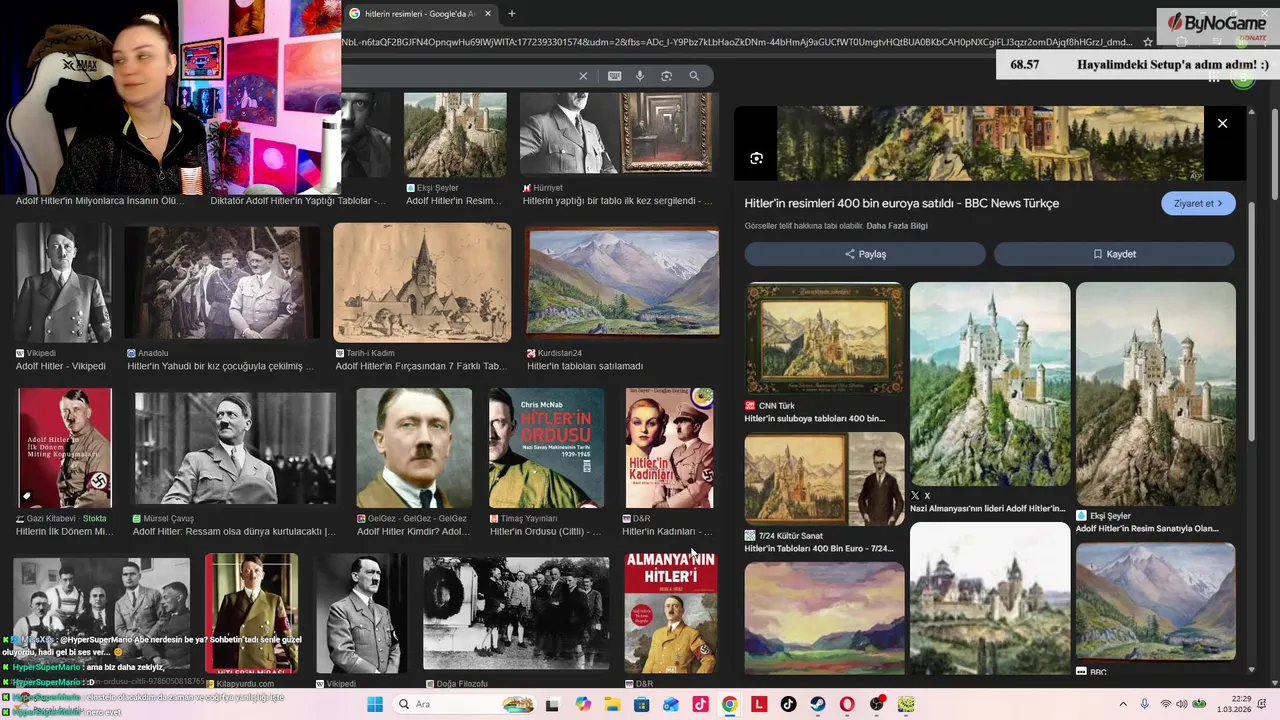Open the Mürsel Çavuş photo result
Image resolution: width=1280 pixels, height=720 pixels.
pyautogui.click(x=235, y=448)
